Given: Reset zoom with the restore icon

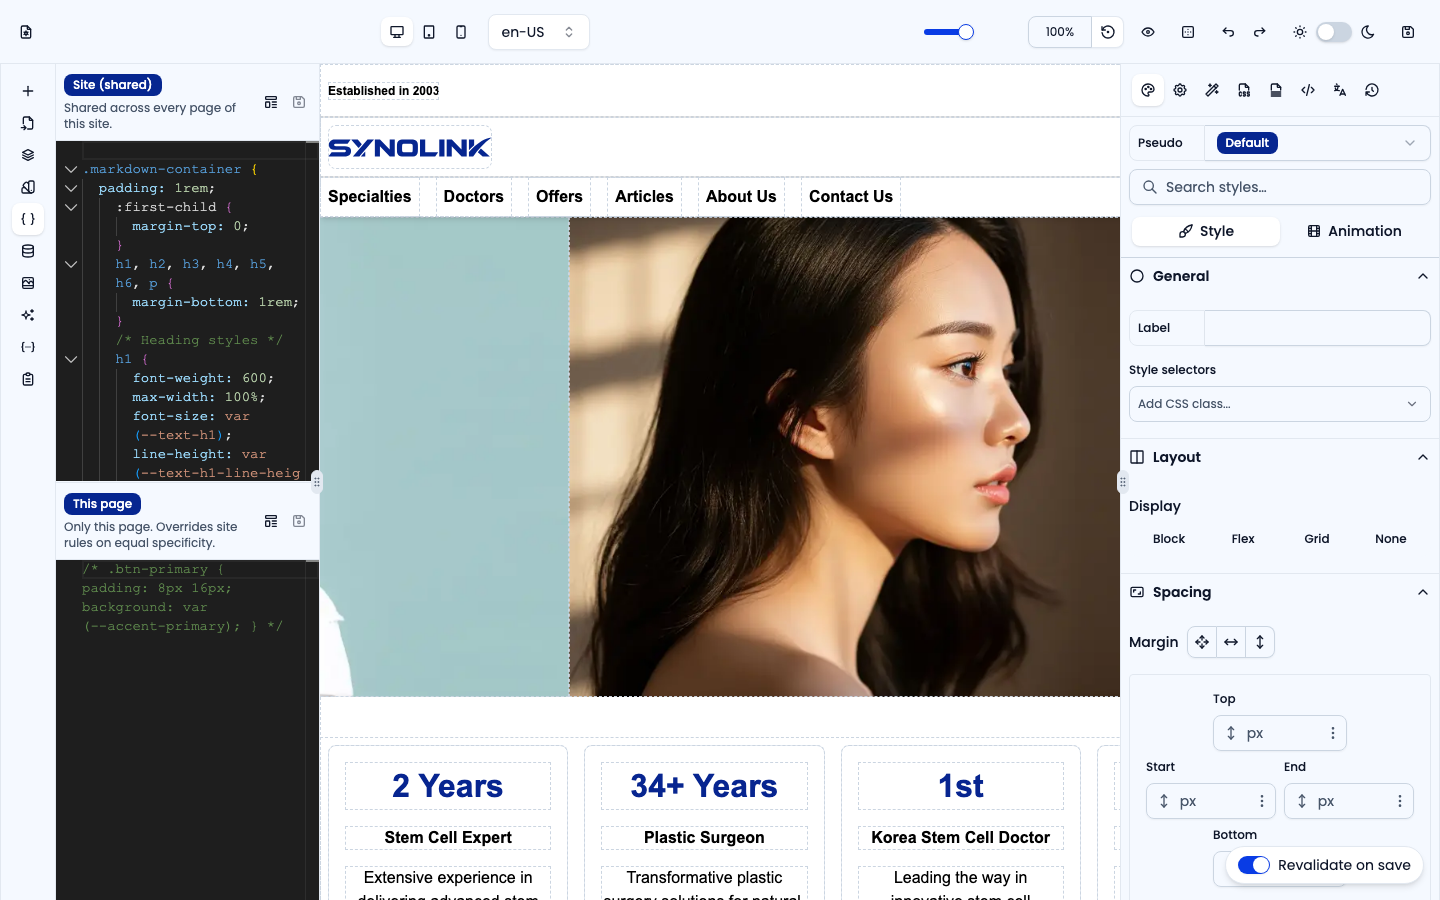Looking at the screenshot, I should pos(1108,32).
